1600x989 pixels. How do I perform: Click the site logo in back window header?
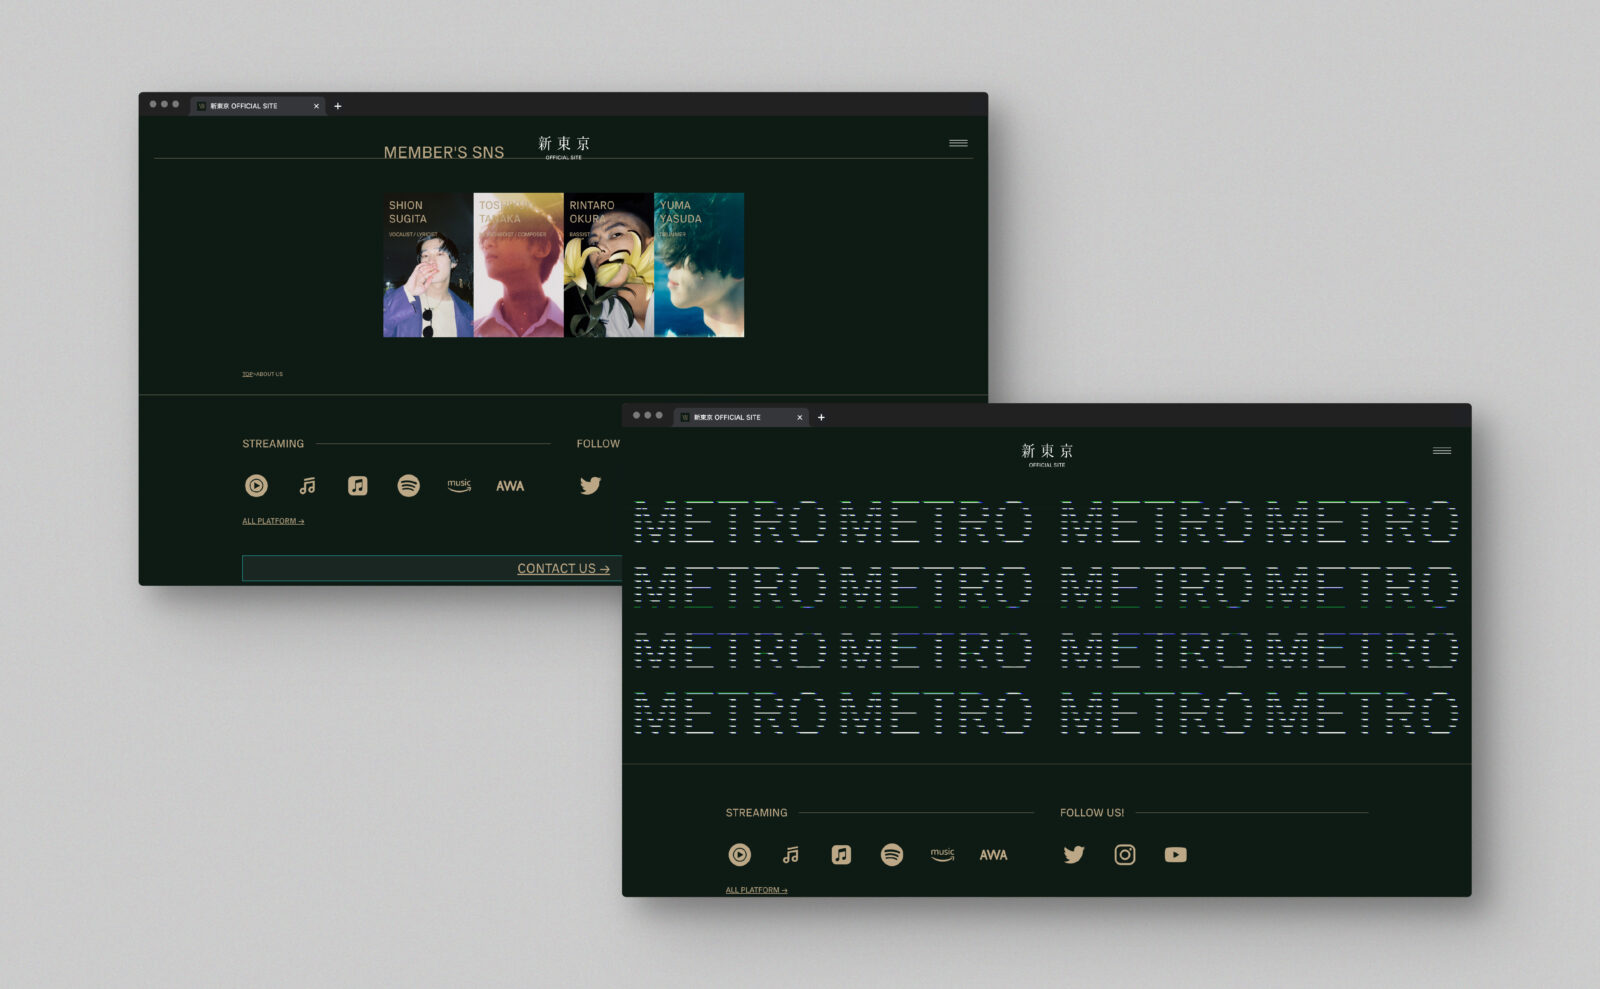(564, 147)
